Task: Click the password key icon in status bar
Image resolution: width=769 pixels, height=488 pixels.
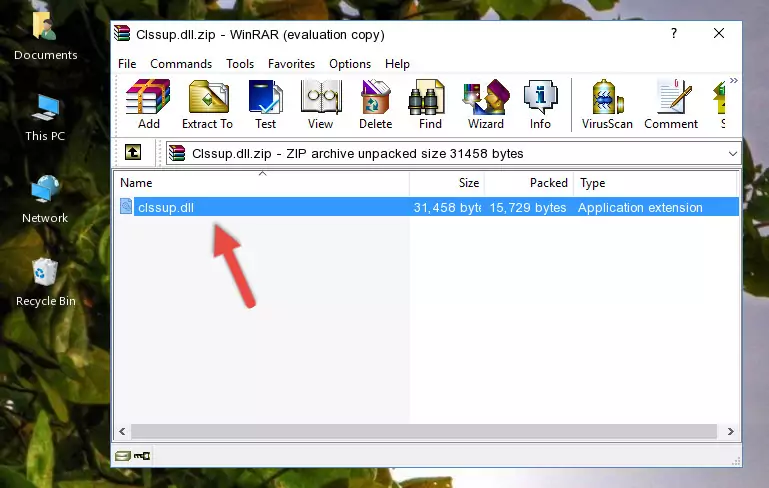Action: point(142,456)
